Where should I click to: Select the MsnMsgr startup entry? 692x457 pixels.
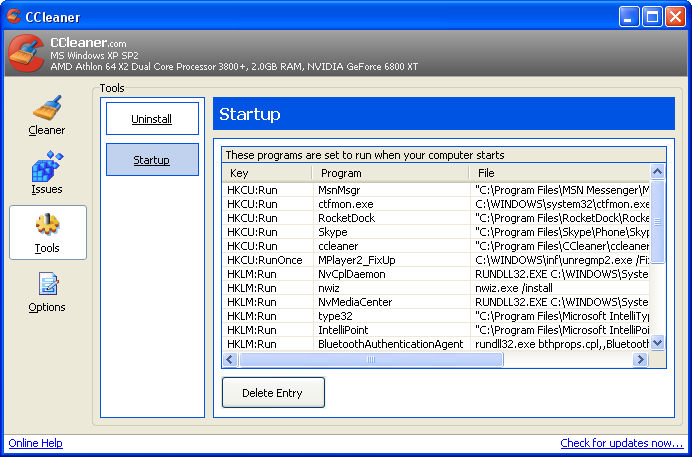[436, 190]
